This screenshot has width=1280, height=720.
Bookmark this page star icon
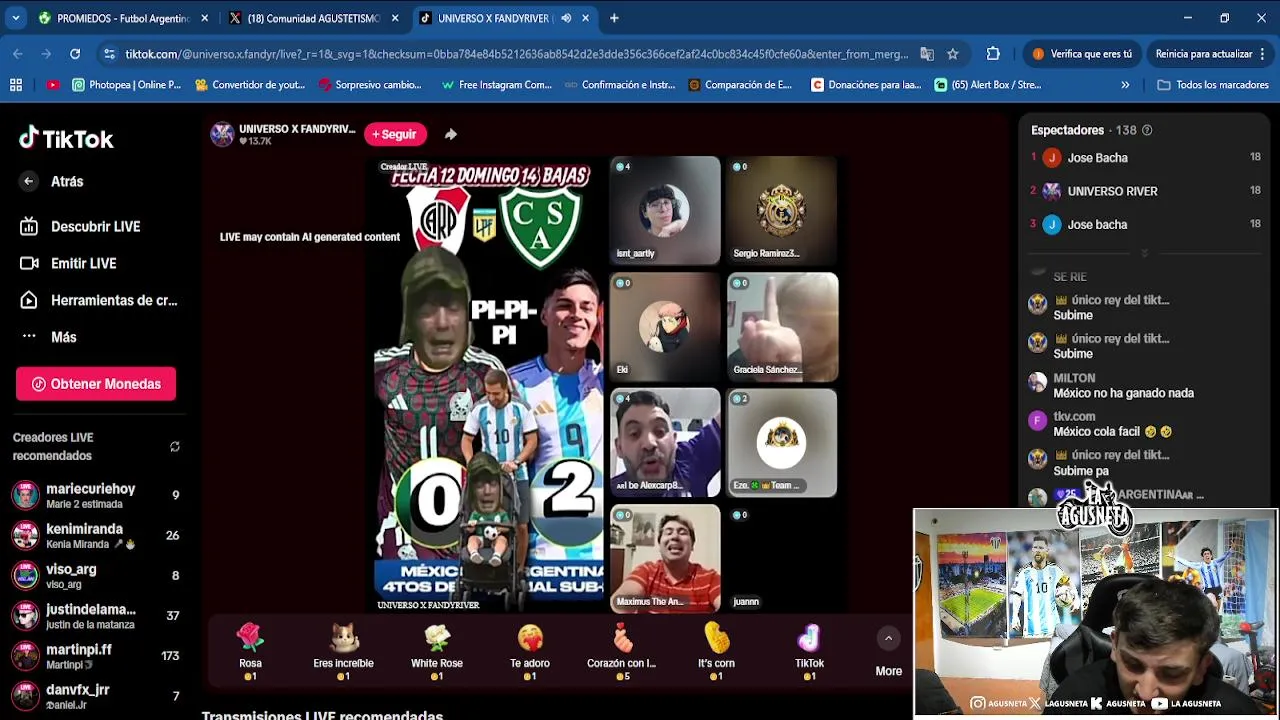[x=953, y=54]
